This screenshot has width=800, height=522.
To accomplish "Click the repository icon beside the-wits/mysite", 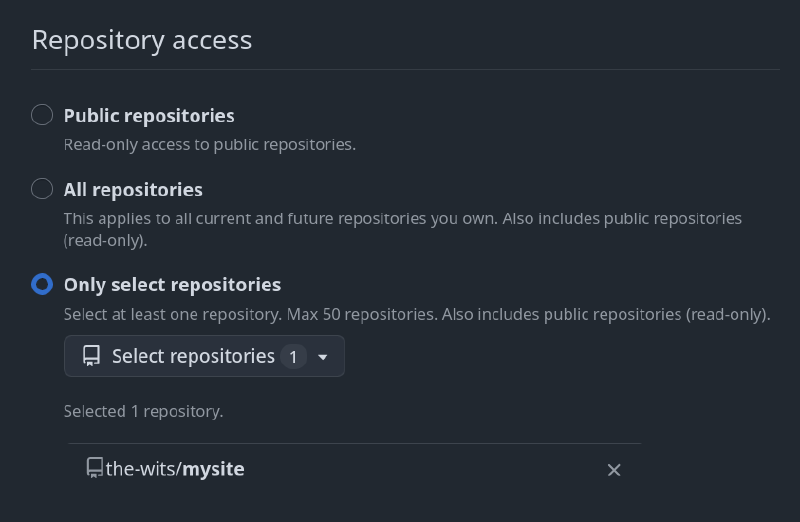I will pyautogui.click(x=95, y=467).
